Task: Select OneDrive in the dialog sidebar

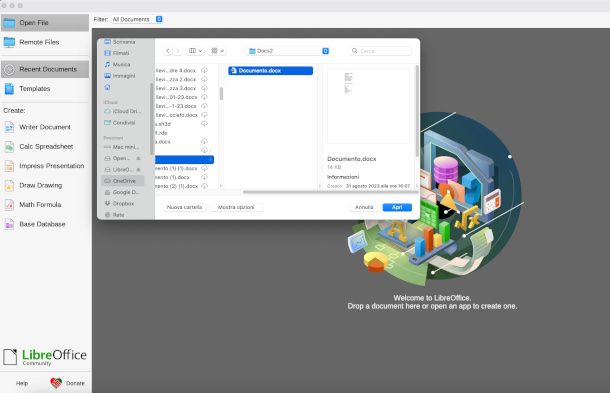Action: point(123,181)
